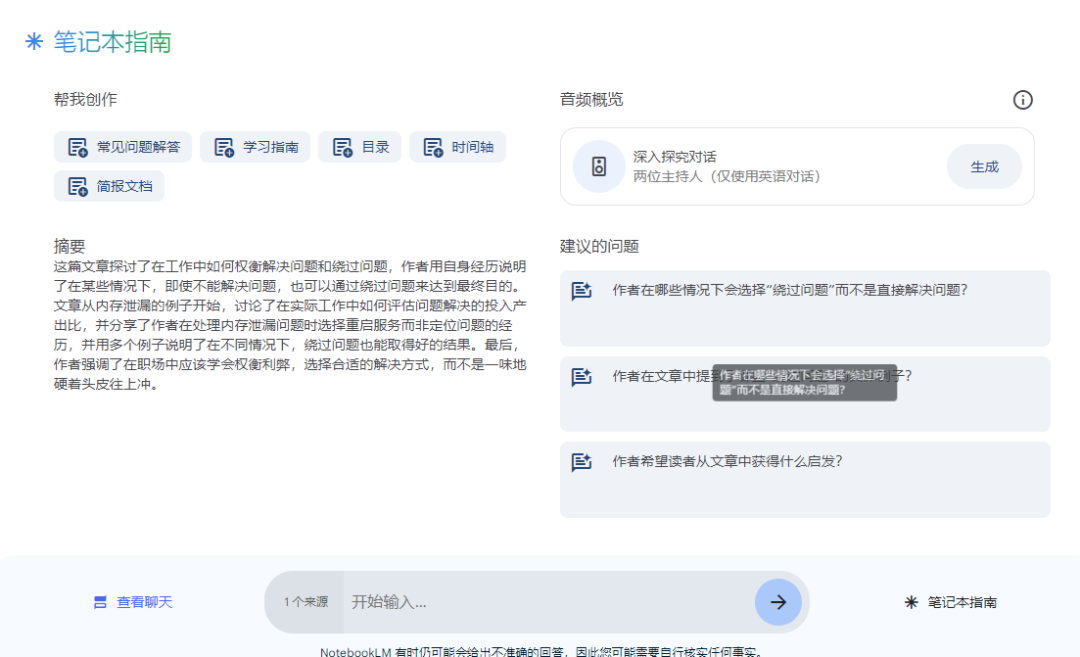Click the icon on 学习指南 chip
Viewport: 1080px width, 657px height.
[x=224, y=147]
